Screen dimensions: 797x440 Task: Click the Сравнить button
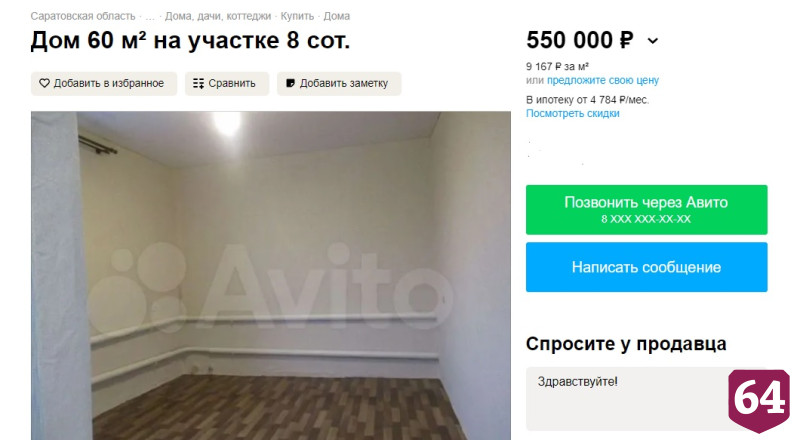(x=227, y=83)
